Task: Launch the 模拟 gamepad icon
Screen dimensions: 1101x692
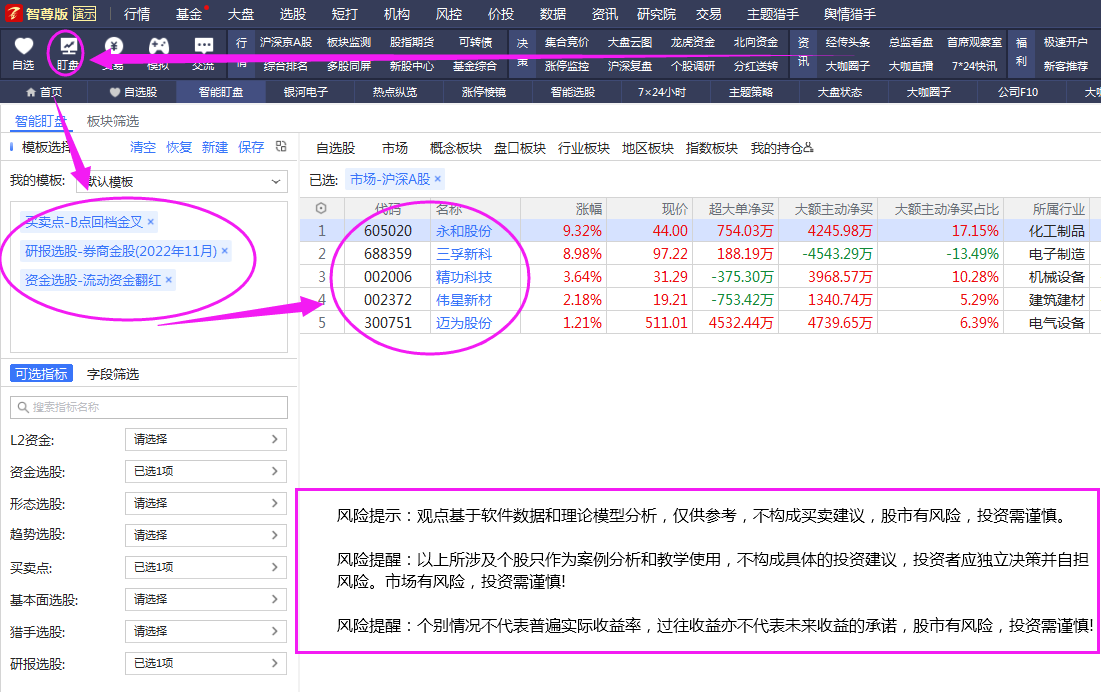Action: click(x=159, y=47)
